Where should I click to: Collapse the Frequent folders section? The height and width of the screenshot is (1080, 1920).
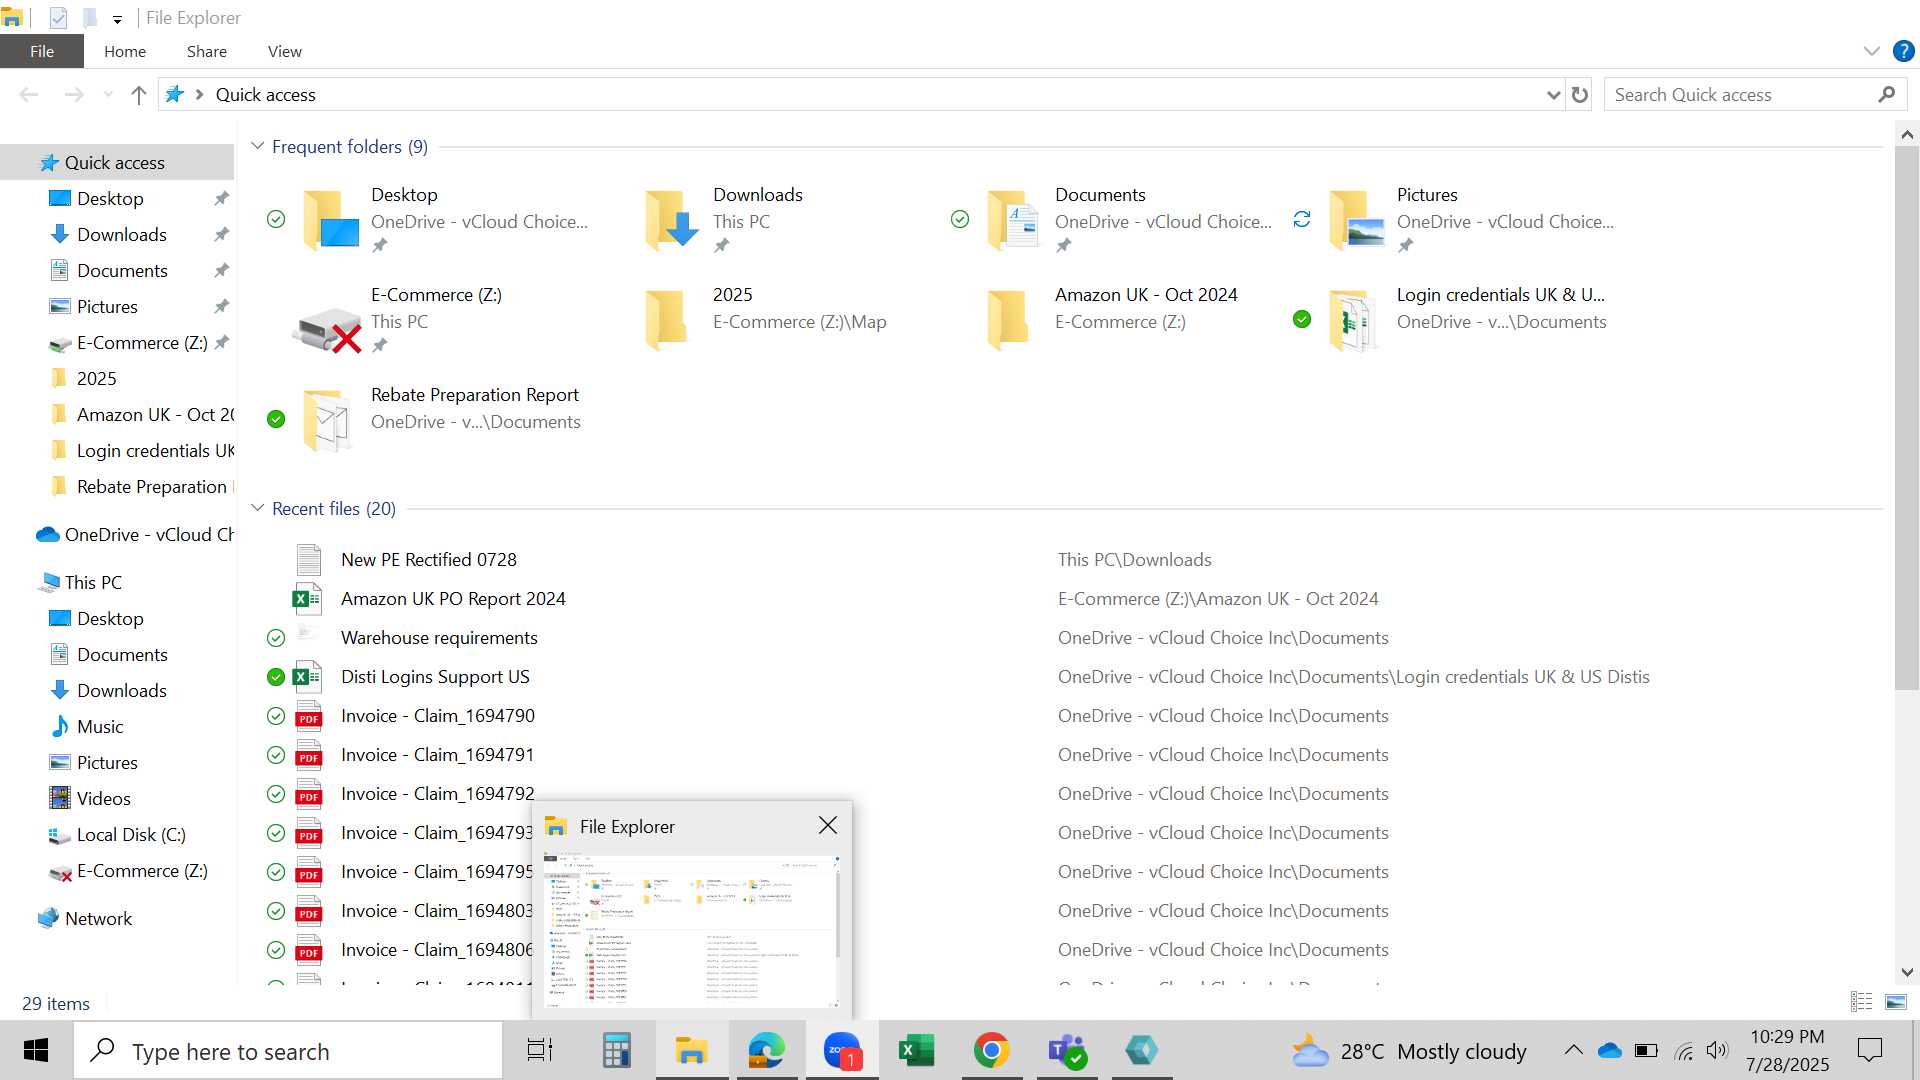click(257, 146)
